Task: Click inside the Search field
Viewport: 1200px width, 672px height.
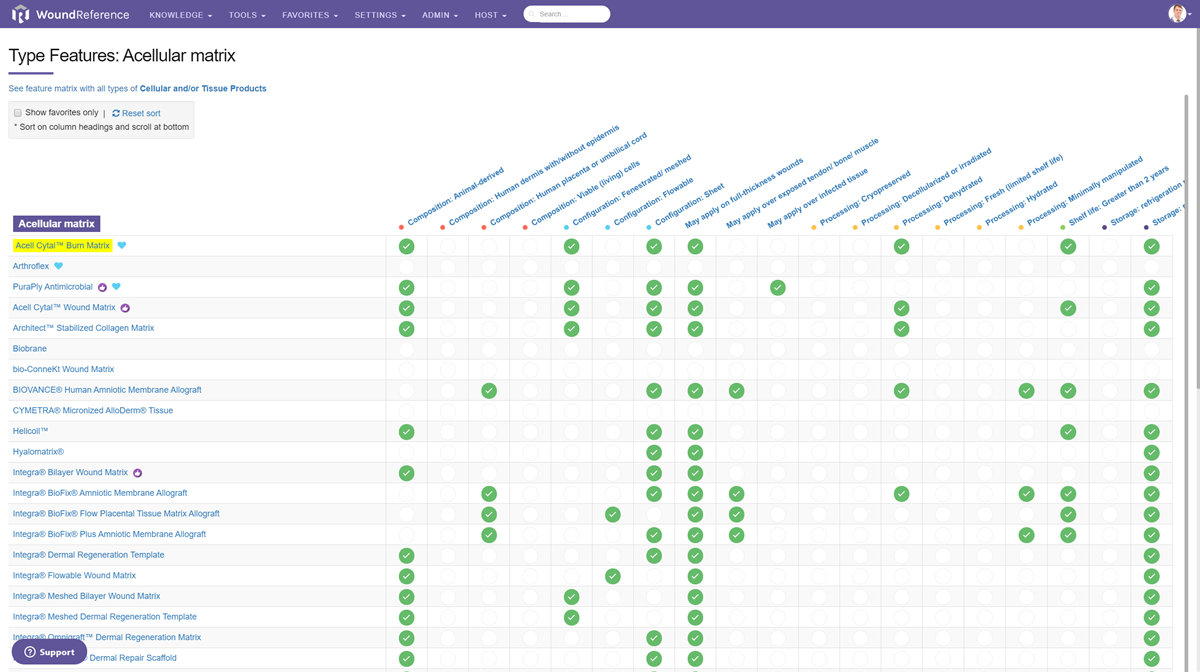Action: click(x=566, y=13)
